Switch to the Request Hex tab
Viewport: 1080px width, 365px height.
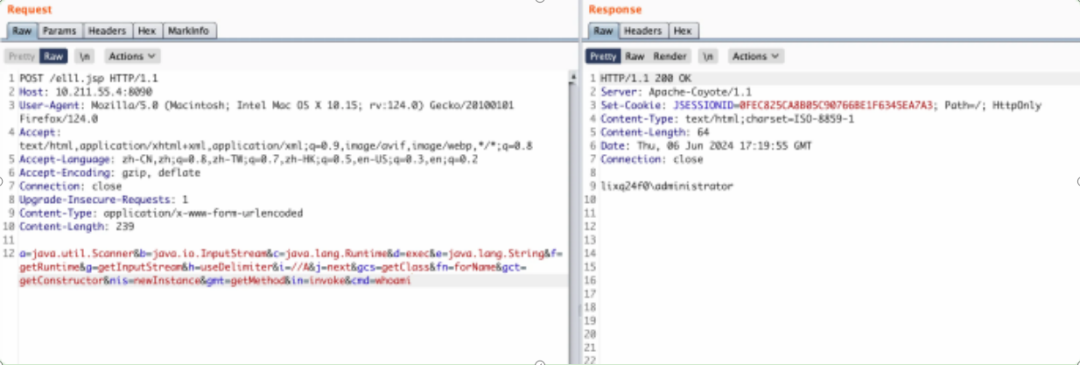tap(147, 31)
